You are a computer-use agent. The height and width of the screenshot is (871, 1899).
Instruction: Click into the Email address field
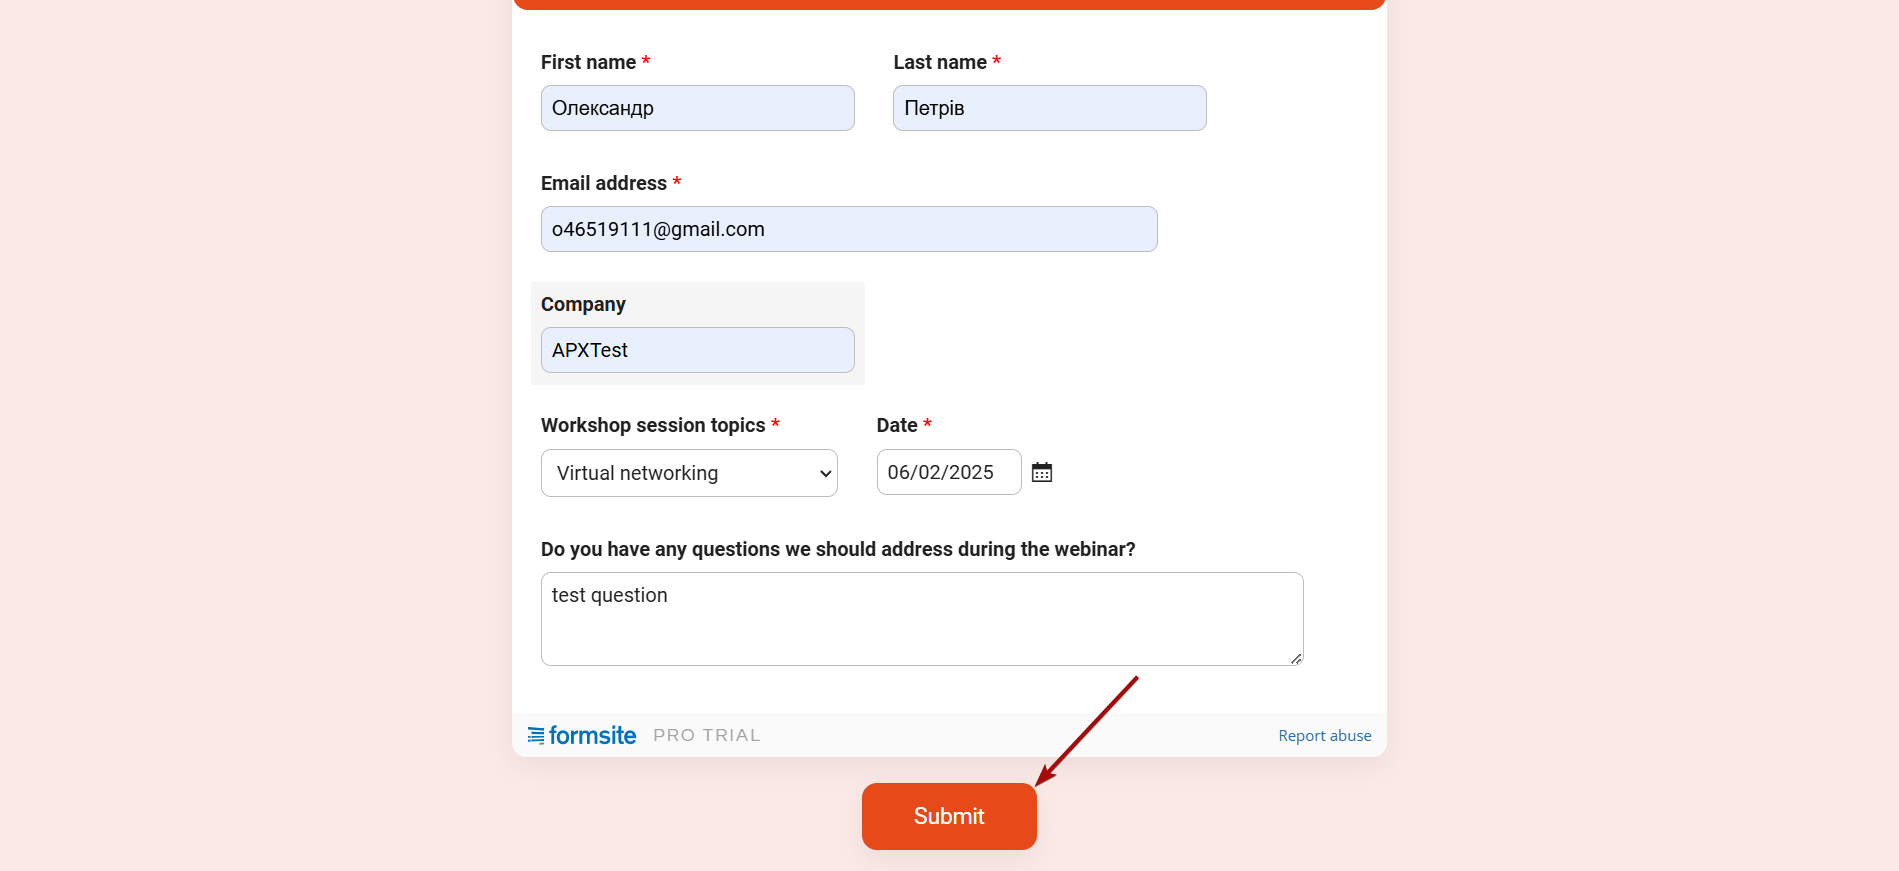(849, 229)
